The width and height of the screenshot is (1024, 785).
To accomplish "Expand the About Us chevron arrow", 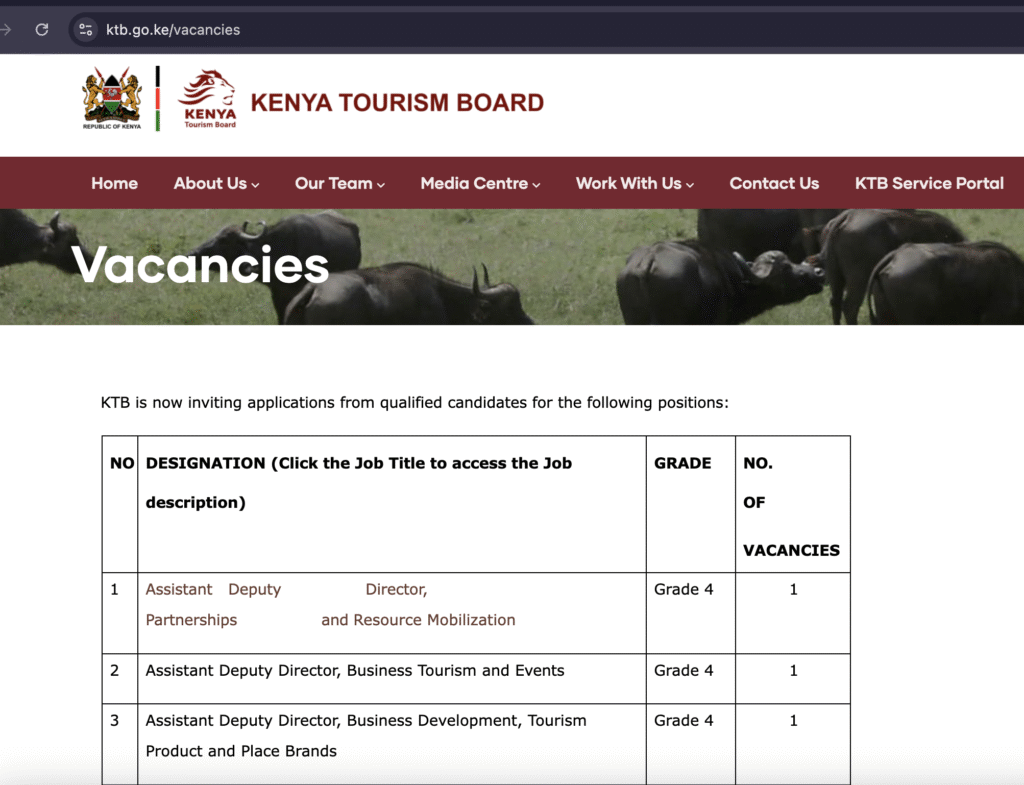I will coord(255,185).
